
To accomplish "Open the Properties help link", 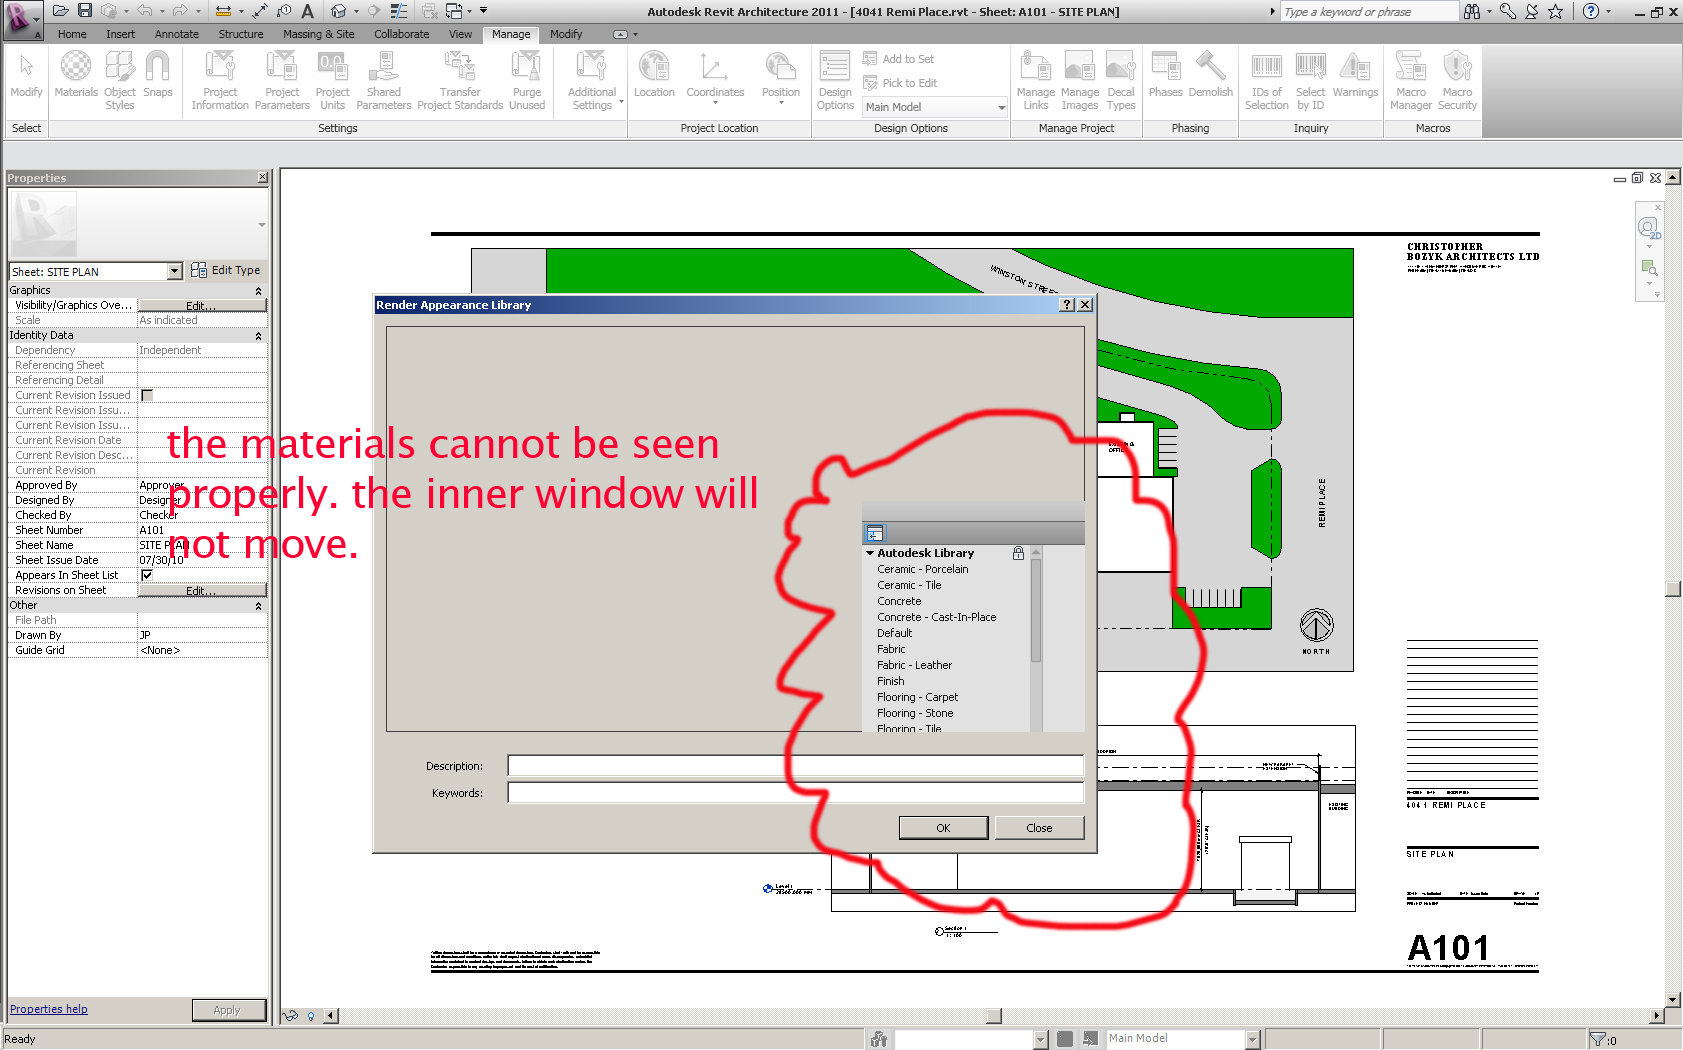I will tap(49, 1009).
